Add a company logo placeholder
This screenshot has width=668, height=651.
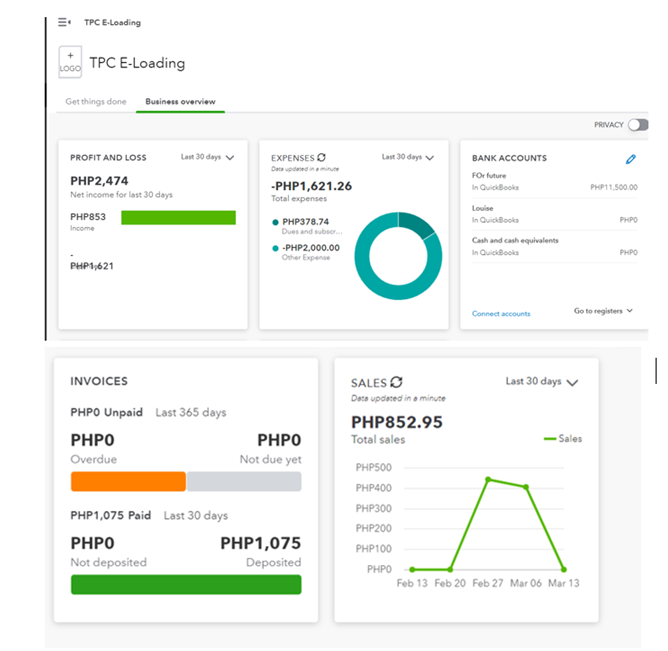point(70,62)
